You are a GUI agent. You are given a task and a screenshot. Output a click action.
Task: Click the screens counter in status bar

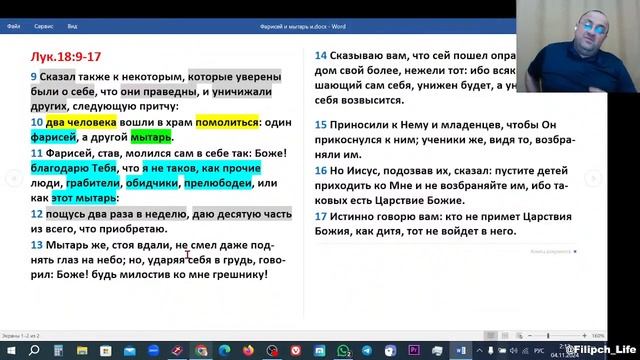point(20,336)
